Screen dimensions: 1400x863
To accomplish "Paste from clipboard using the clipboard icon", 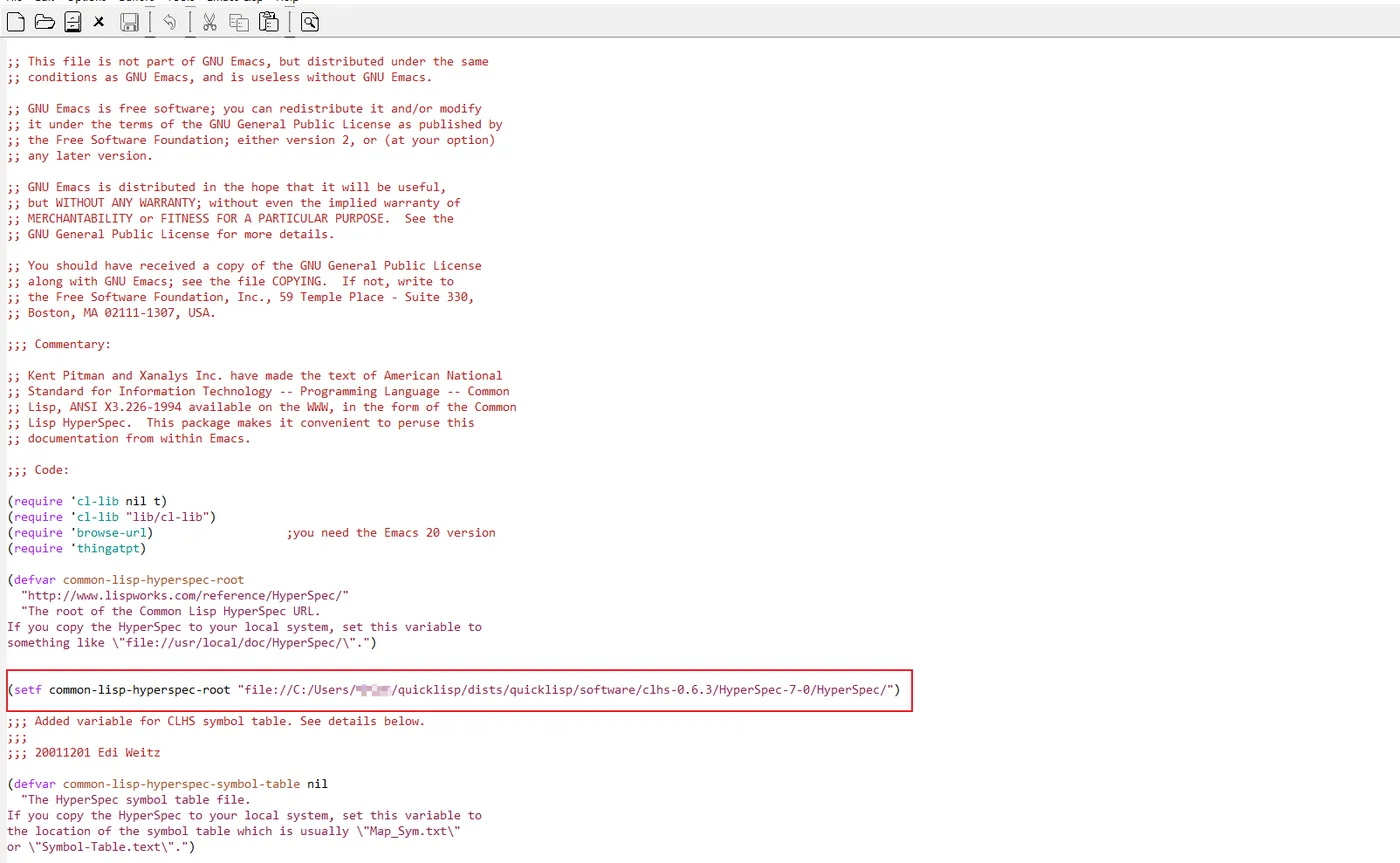I will pos(268,21).
